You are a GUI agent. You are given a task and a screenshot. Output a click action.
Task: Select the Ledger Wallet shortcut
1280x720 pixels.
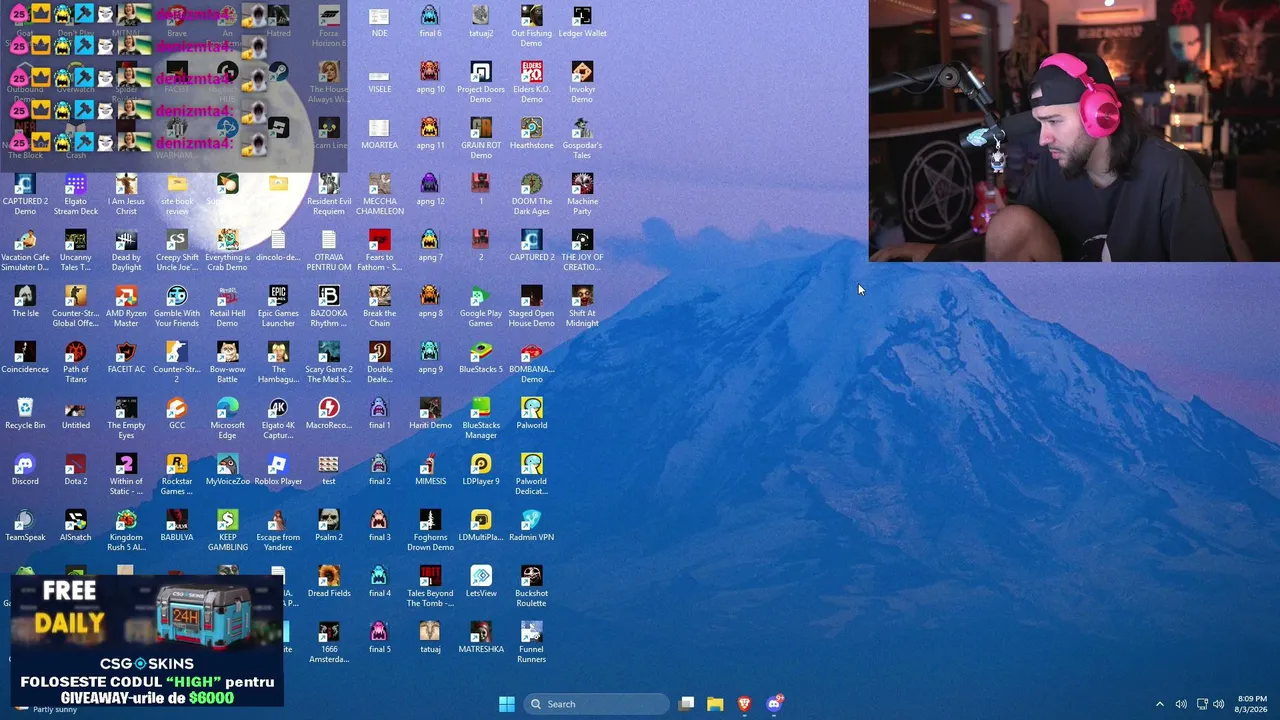click(x=582, y=22)
